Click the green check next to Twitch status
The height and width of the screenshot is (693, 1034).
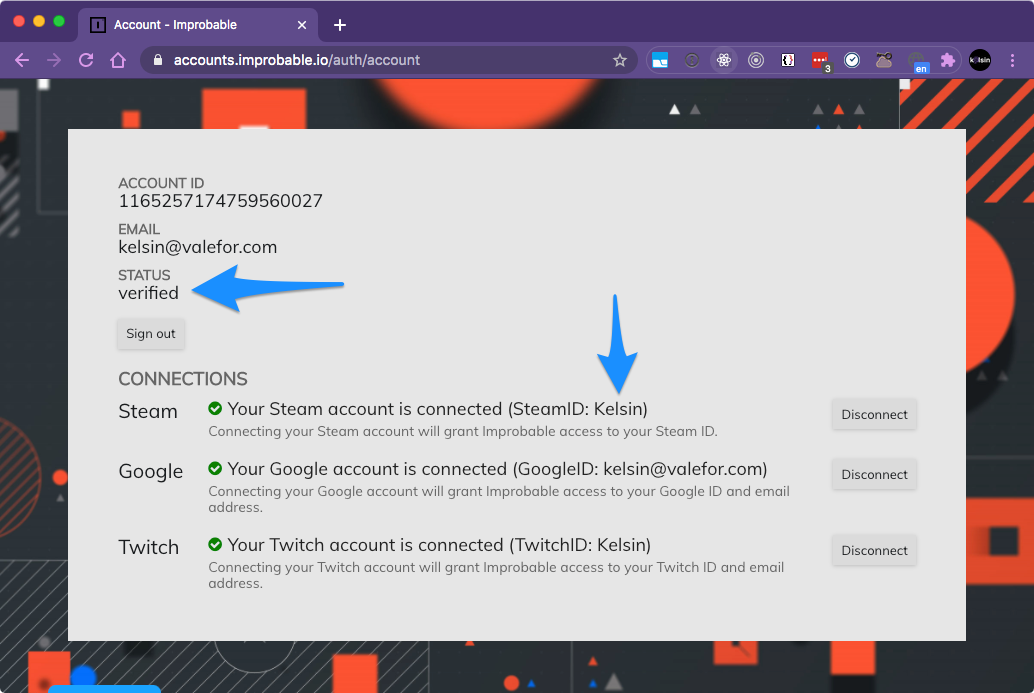215,544
